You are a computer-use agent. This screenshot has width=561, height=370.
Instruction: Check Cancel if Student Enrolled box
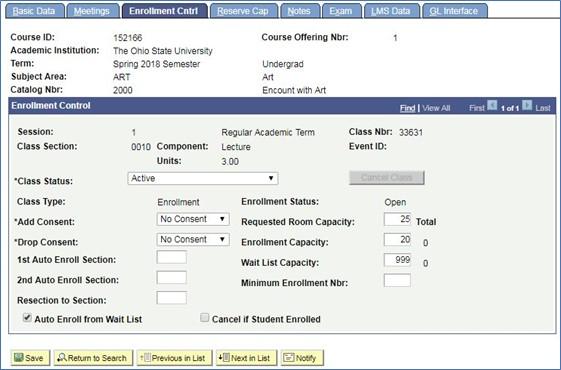pos(204,317)
